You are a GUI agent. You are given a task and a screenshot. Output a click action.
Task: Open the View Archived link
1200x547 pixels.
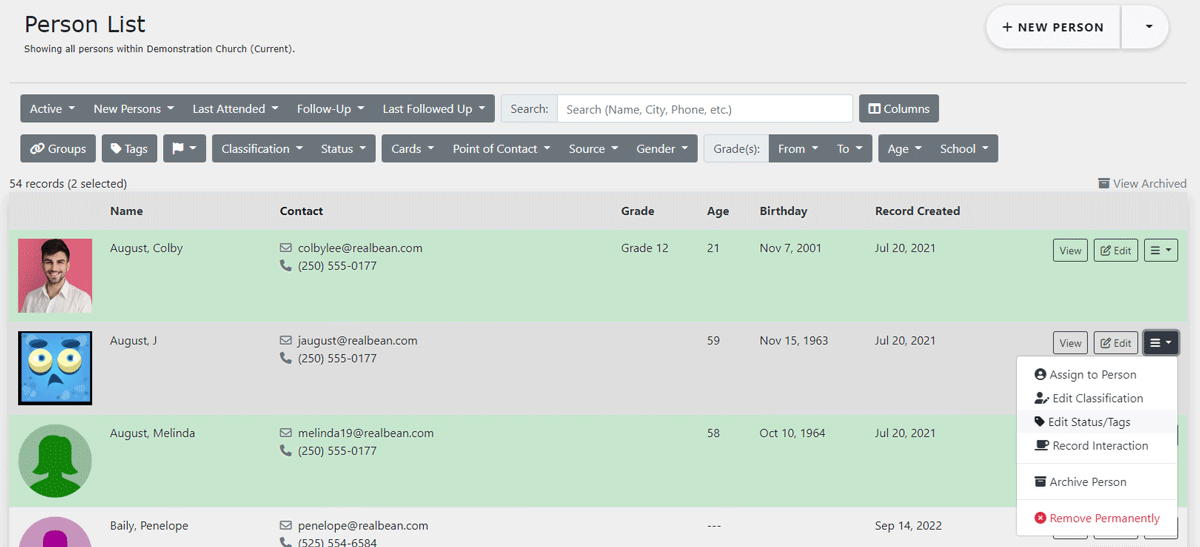pyautogui.click(x=1142, y=184)
